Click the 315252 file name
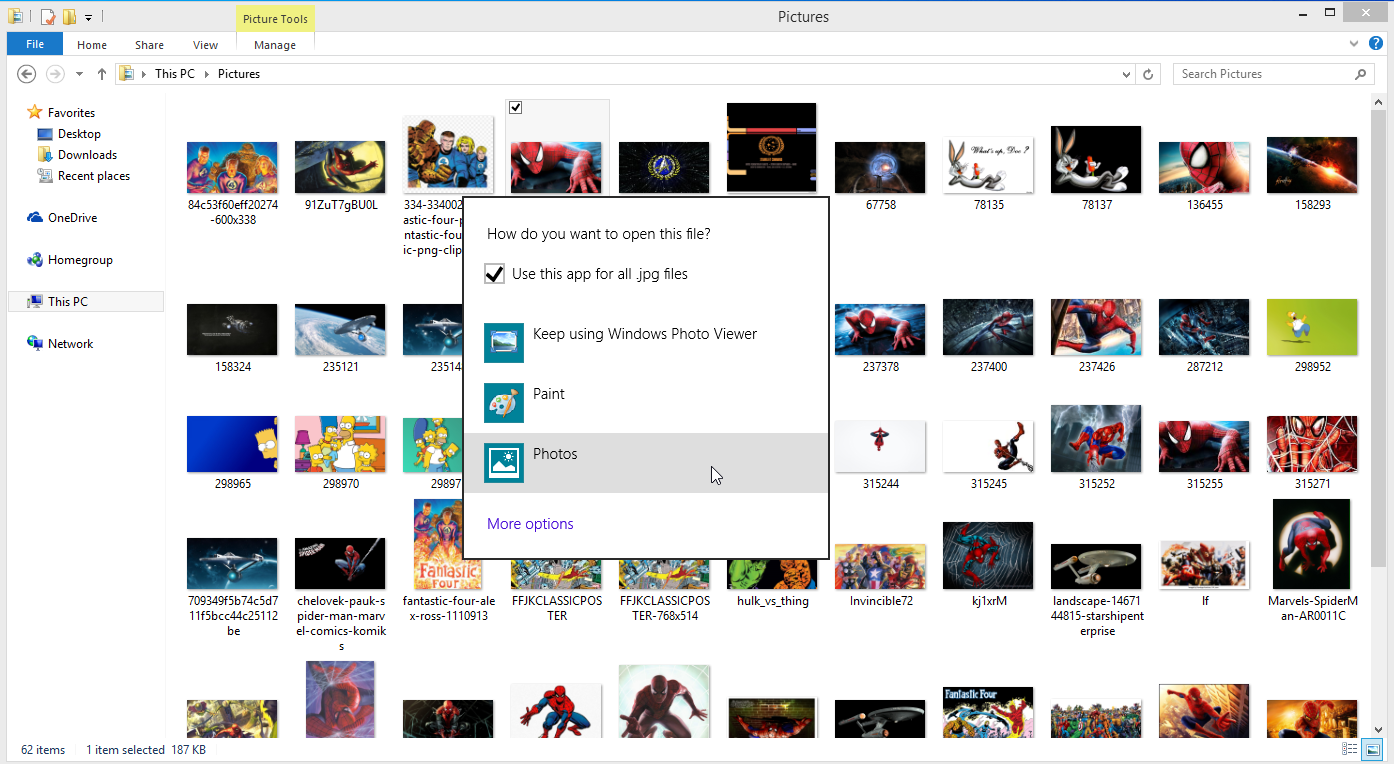 (1096, 484)
